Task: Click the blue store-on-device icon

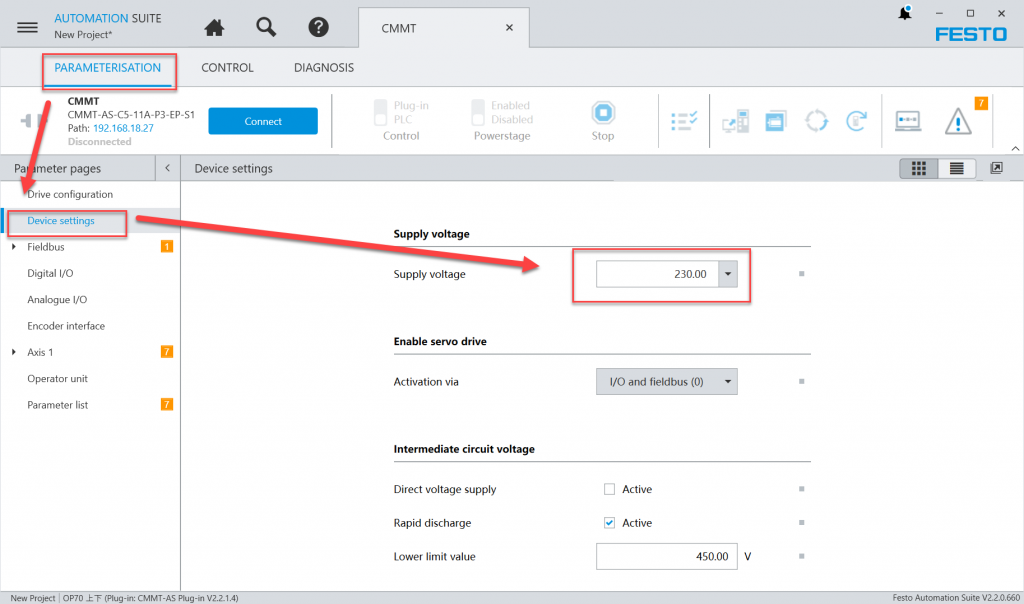Action: [775, 121]
